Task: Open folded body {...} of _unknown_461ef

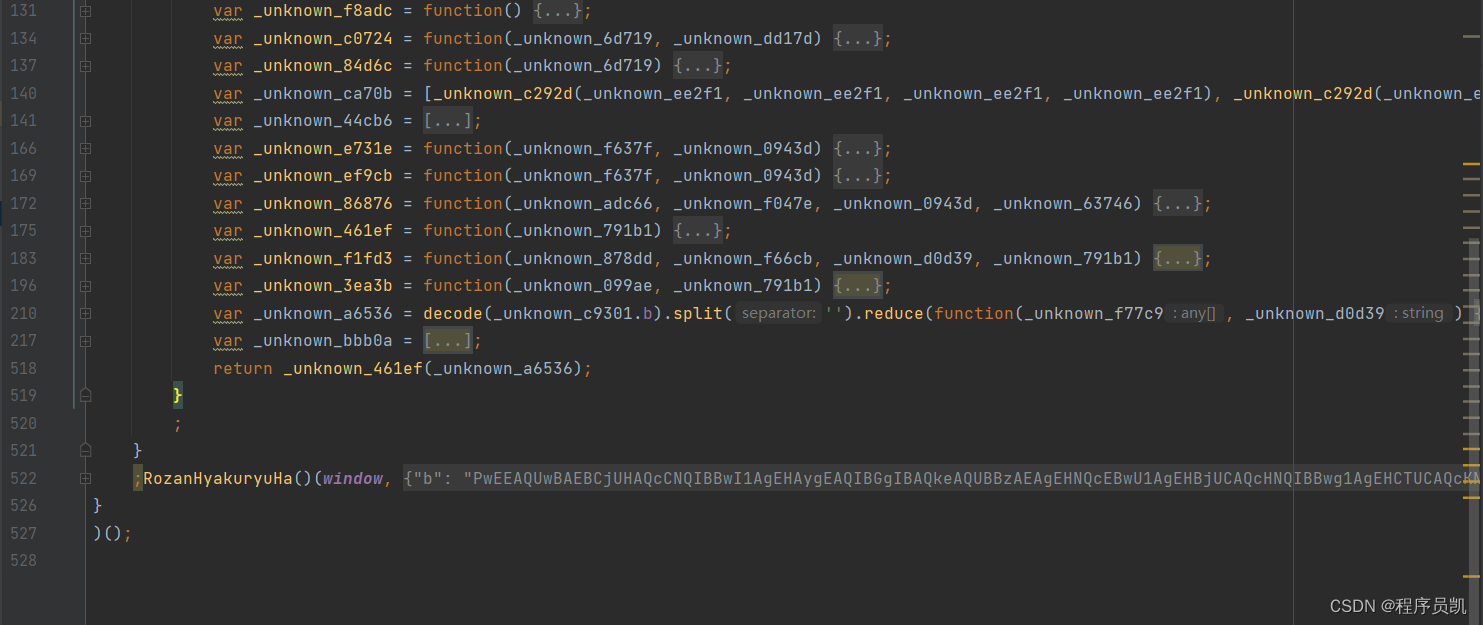Action: point(698,231)
